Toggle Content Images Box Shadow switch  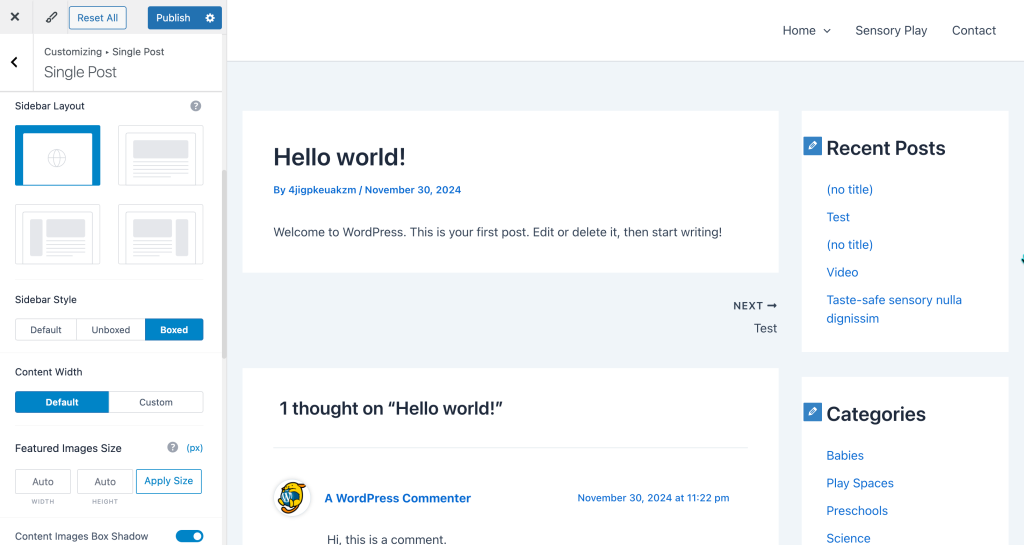[x=189, y=536]
